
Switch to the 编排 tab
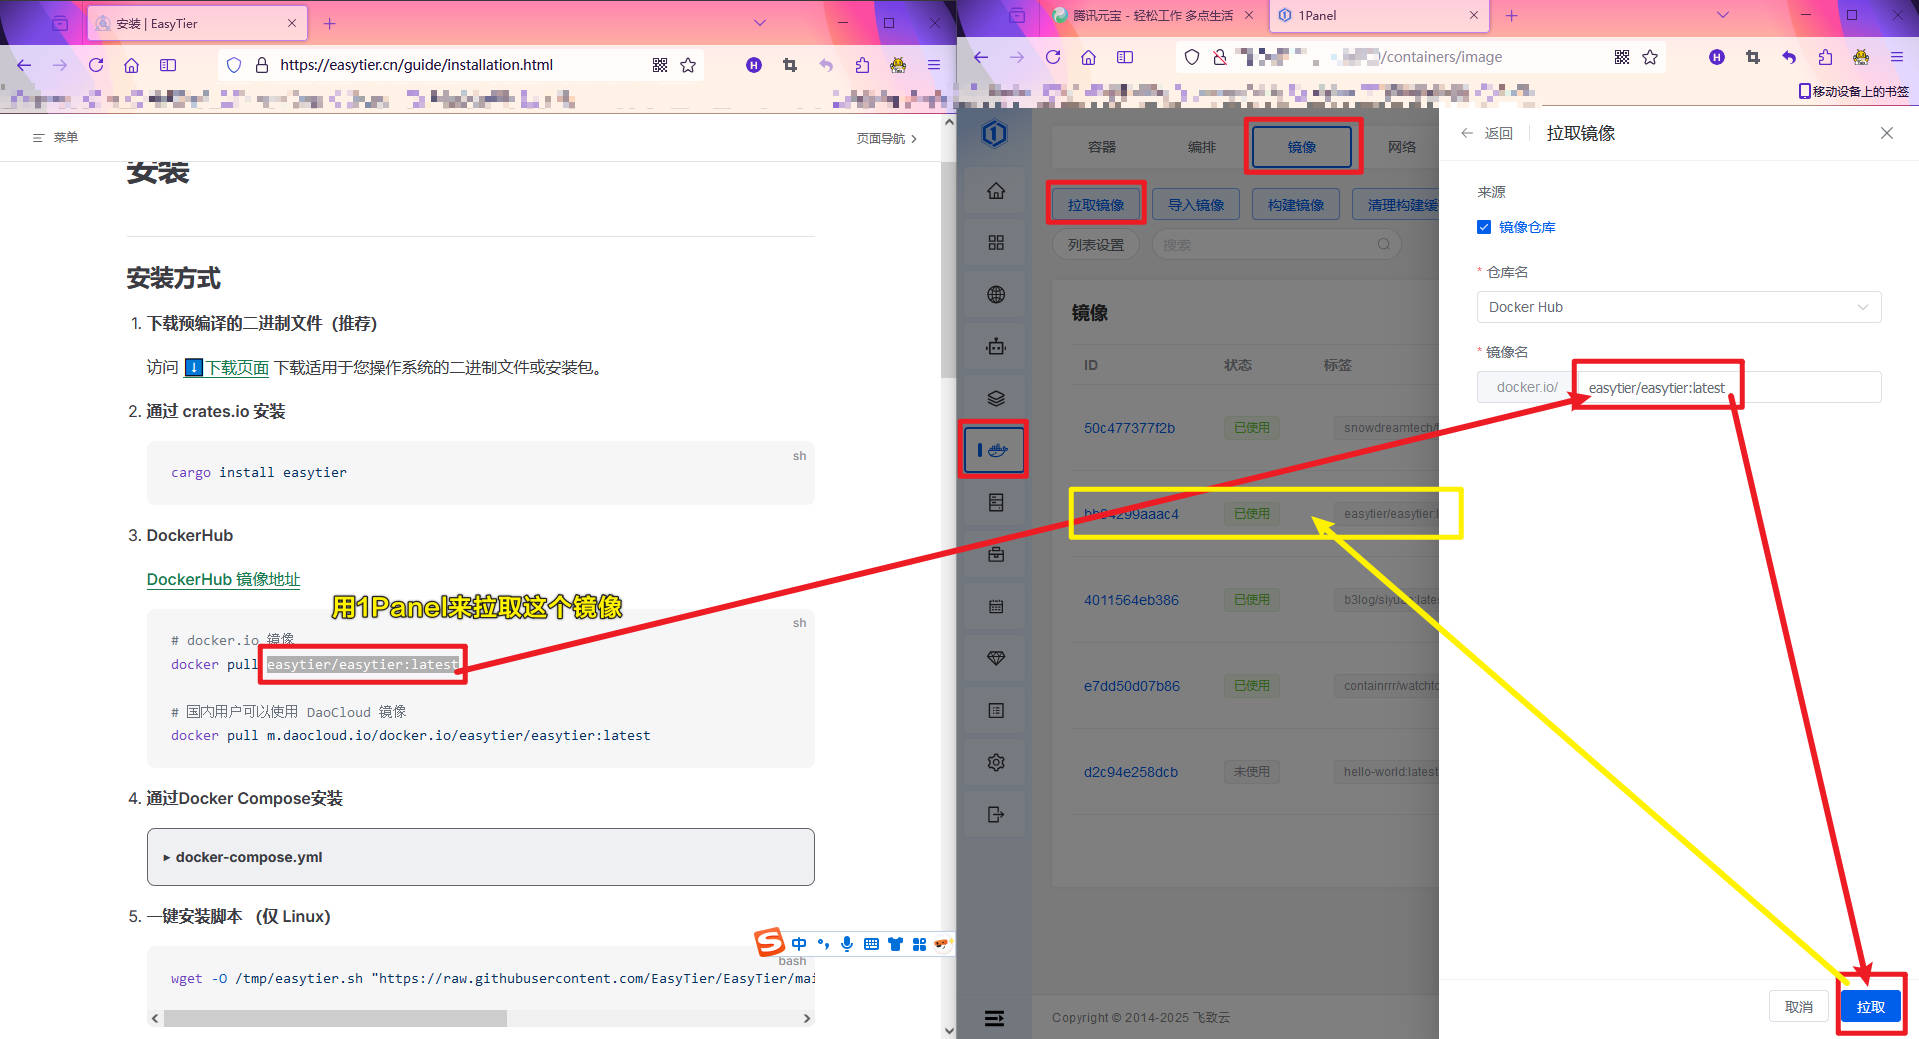[1201, 147]
